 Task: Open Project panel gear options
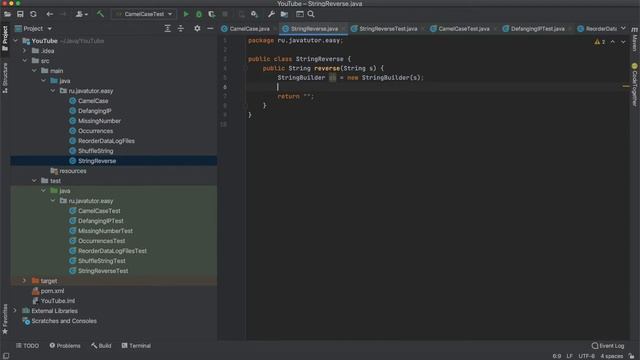click(197, 28)
